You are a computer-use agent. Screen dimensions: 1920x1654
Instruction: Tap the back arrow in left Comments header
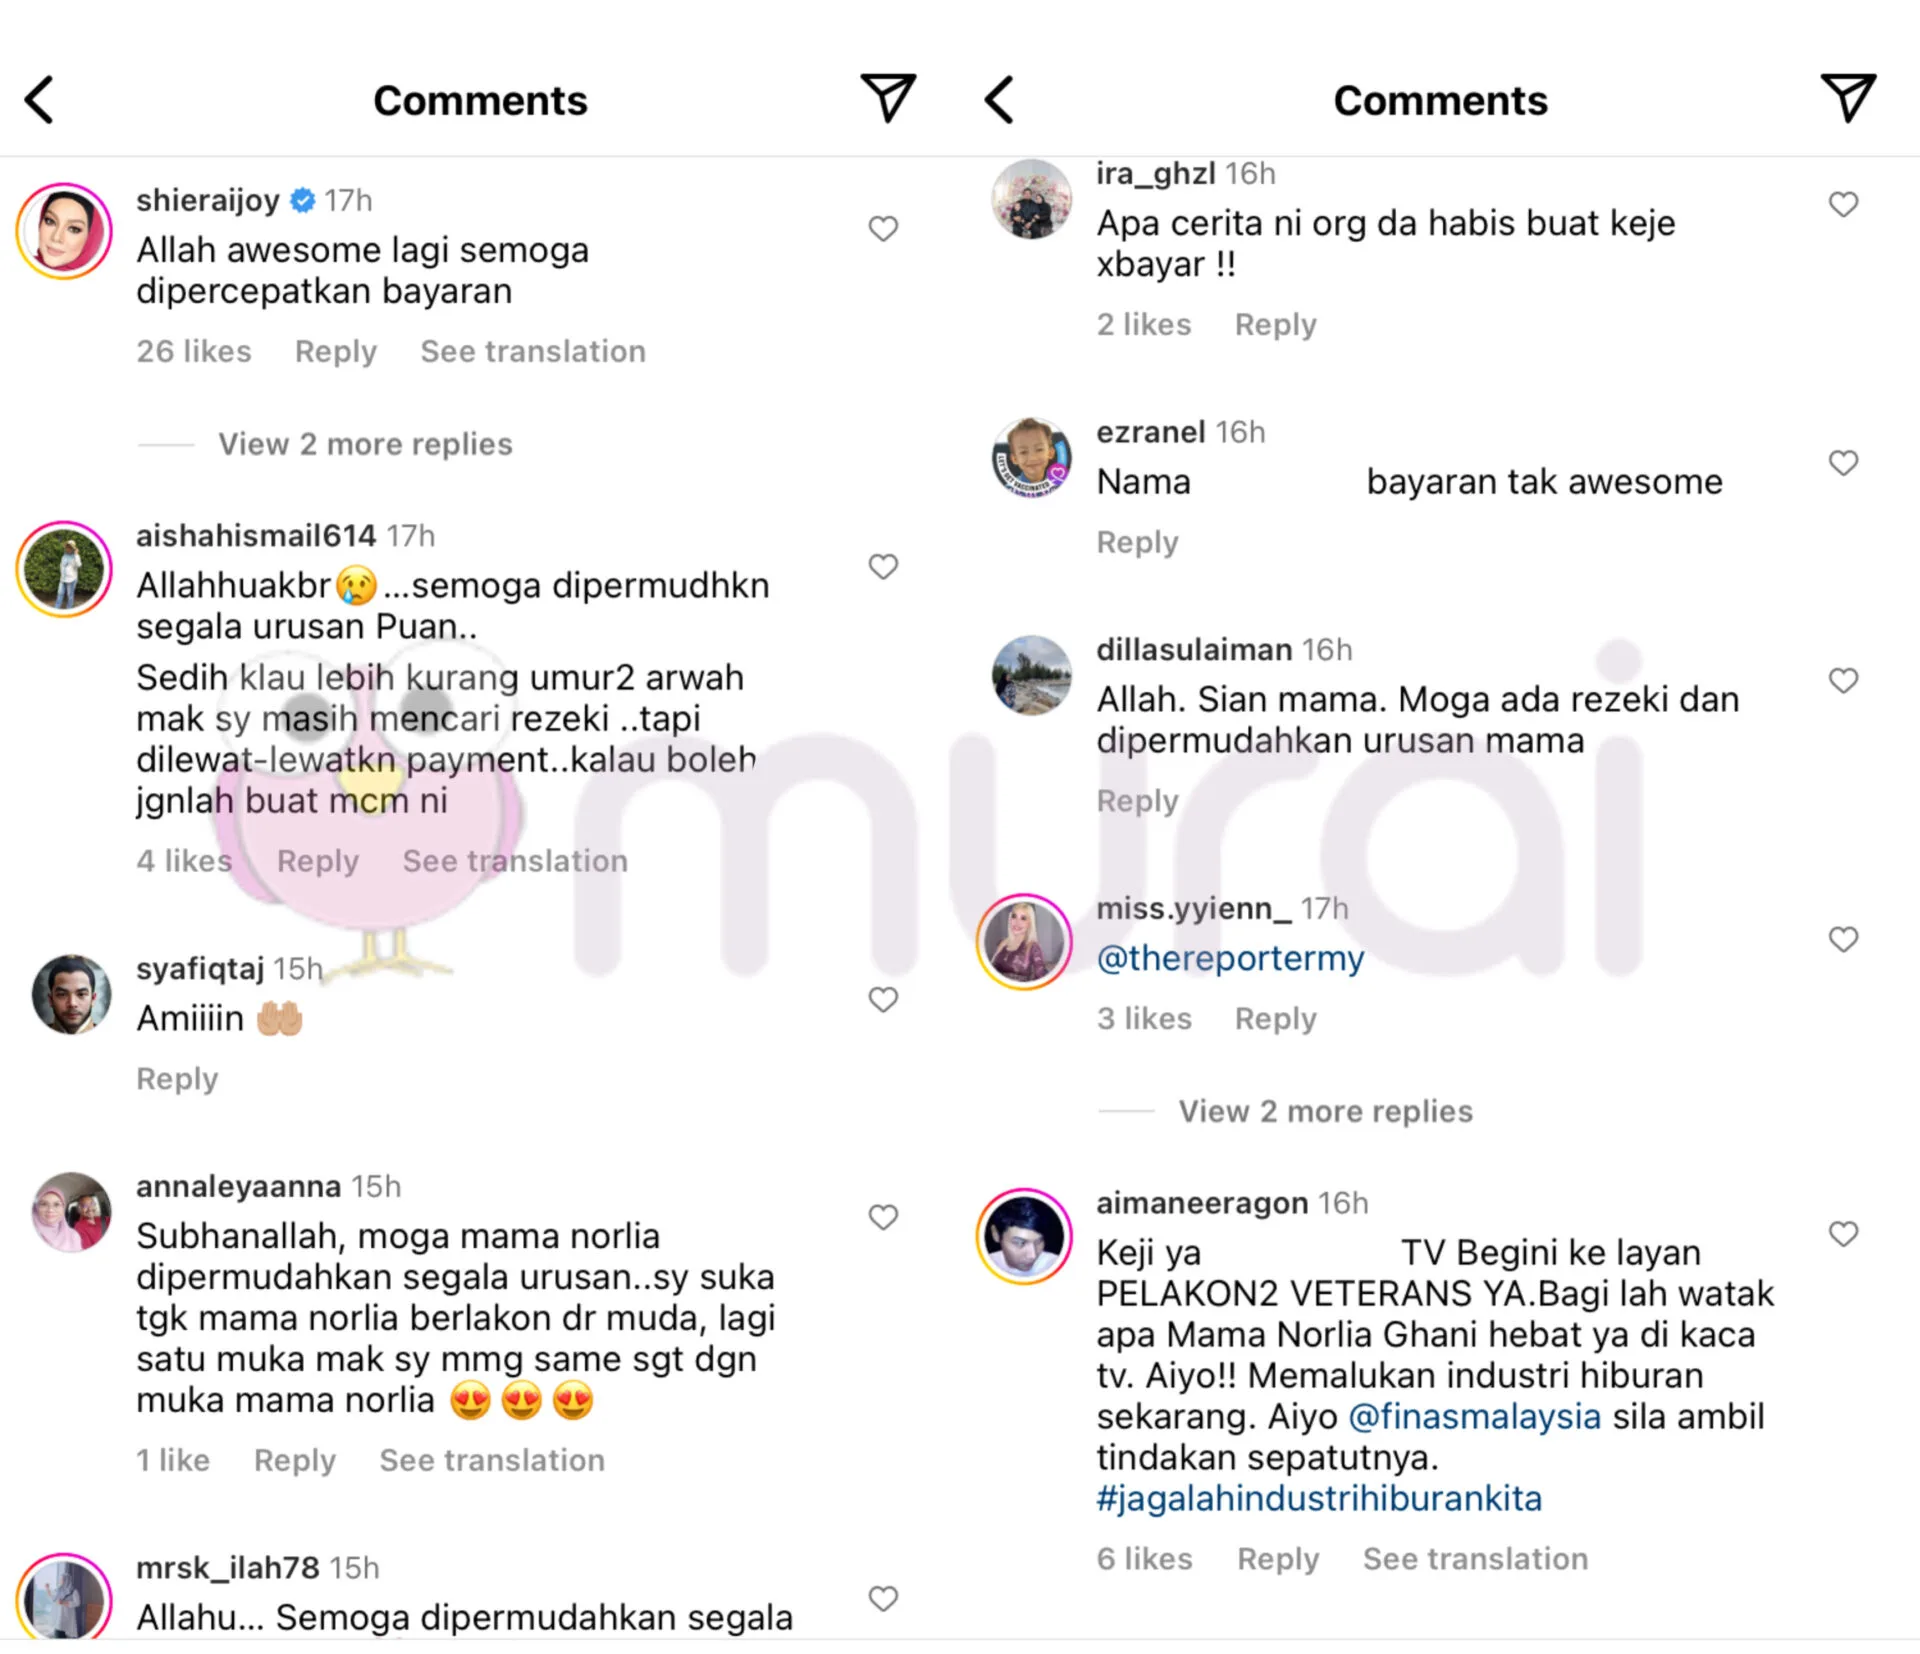(40, 100)
